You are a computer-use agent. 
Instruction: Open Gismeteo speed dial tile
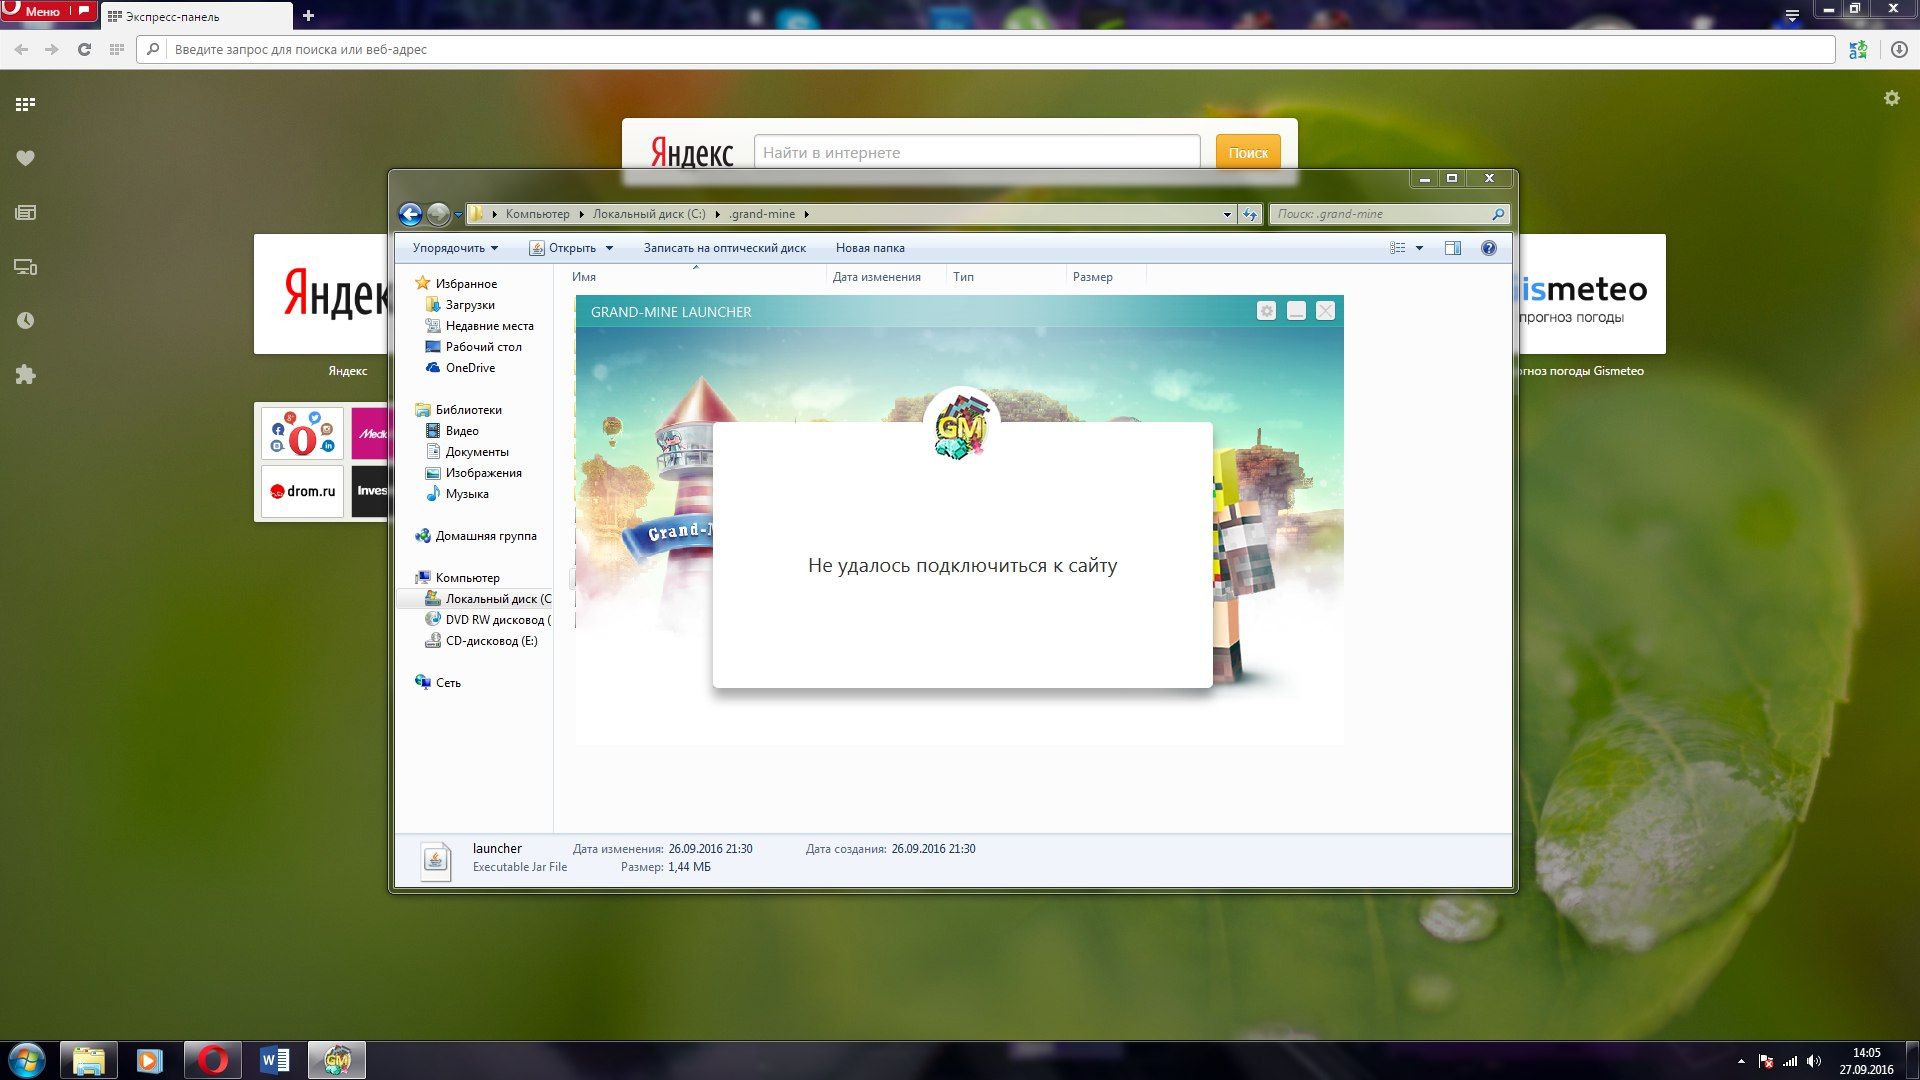1591,294
